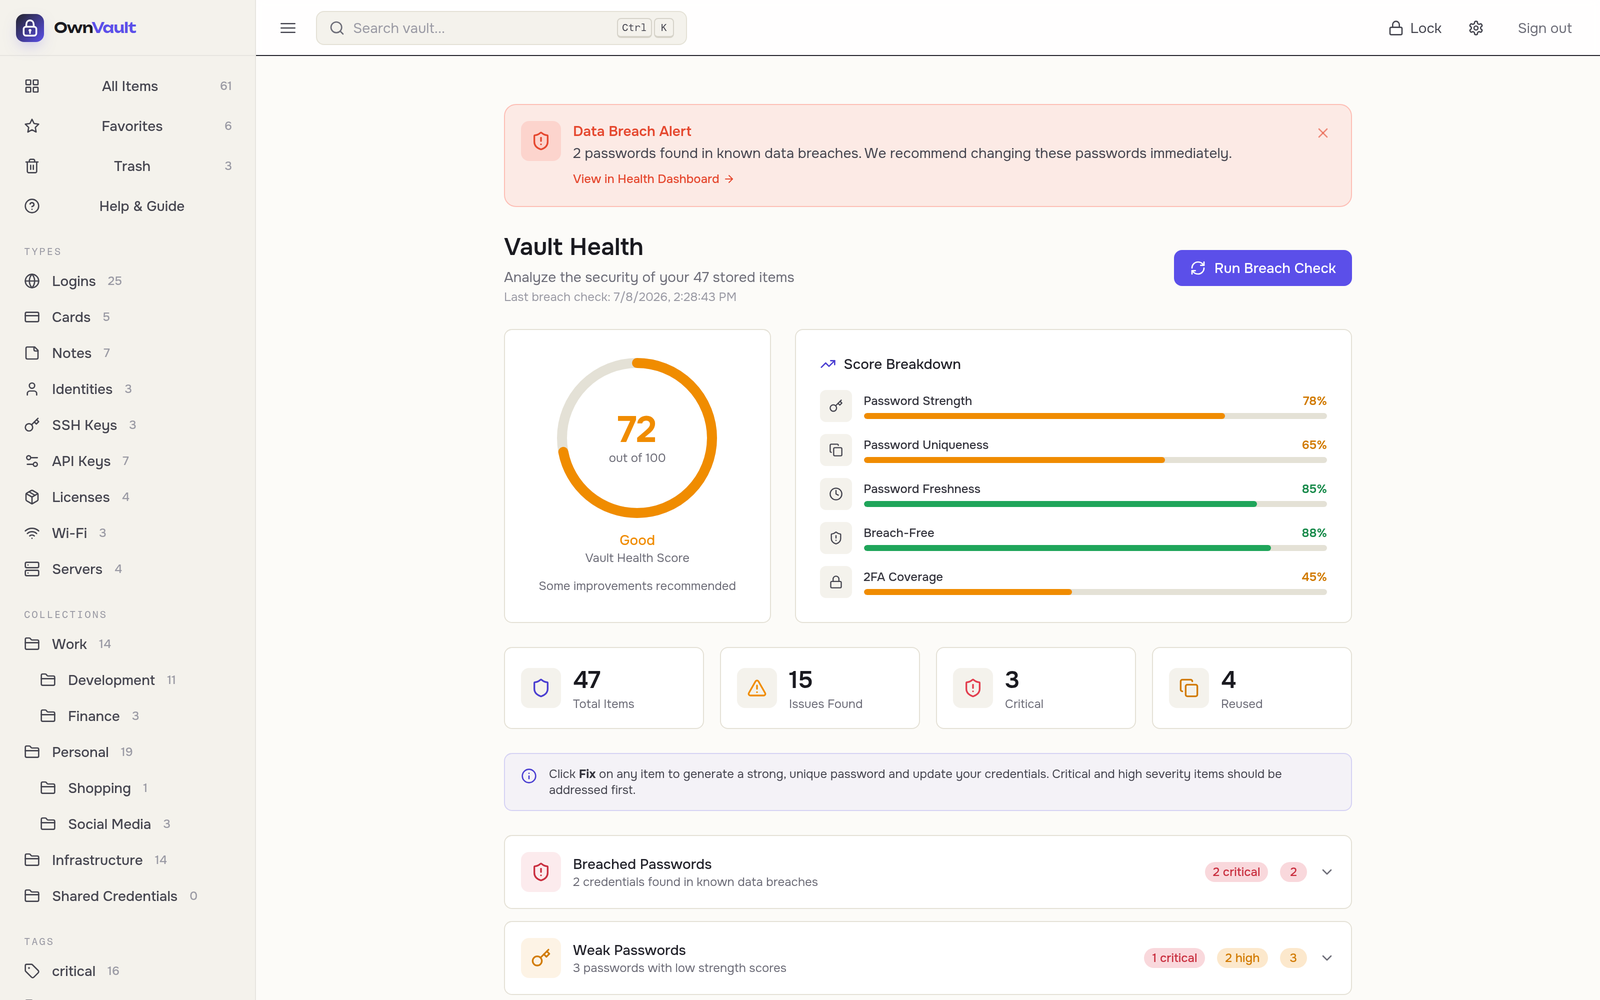Click the Help question mark icon
Screen dimensions: 1600x1000
point(32,206)
